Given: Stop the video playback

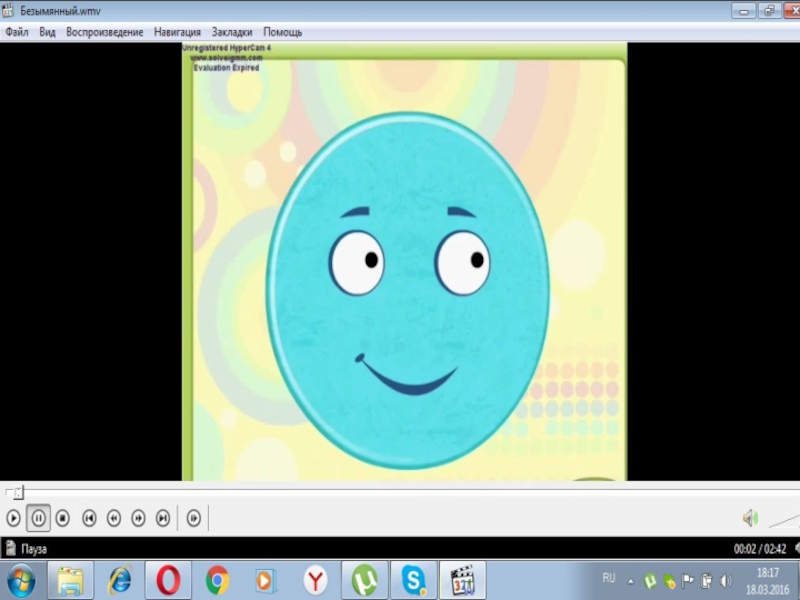Looking at the screenshot, I should point(62,518).
